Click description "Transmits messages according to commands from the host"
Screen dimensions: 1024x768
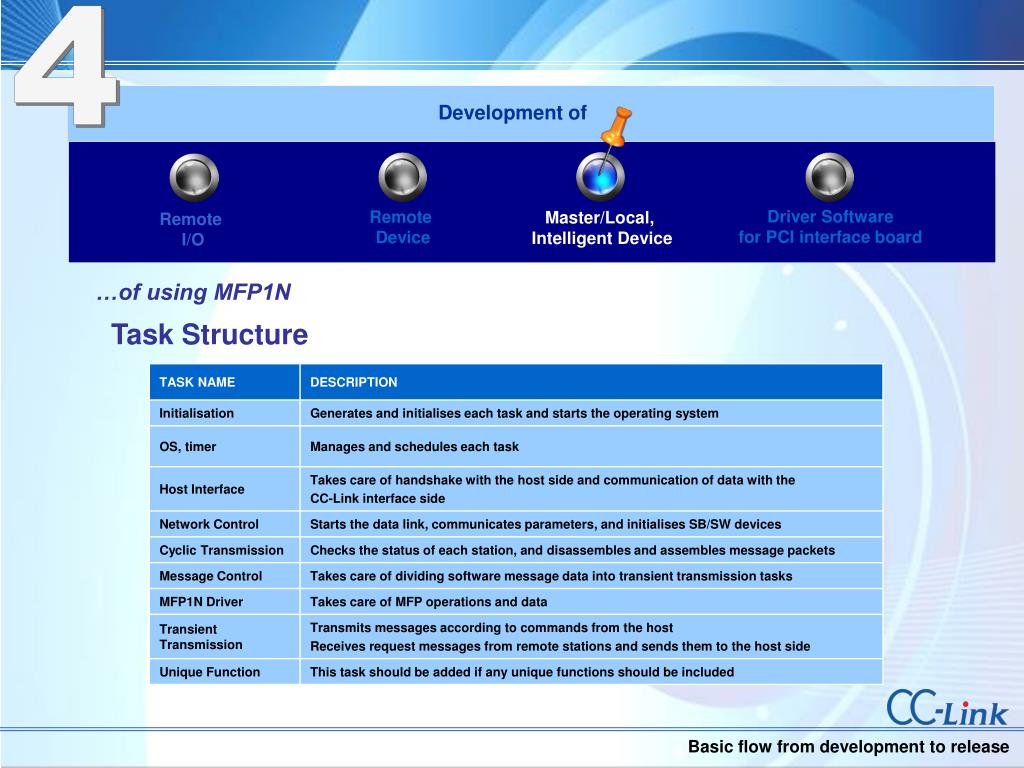[591, 637]
